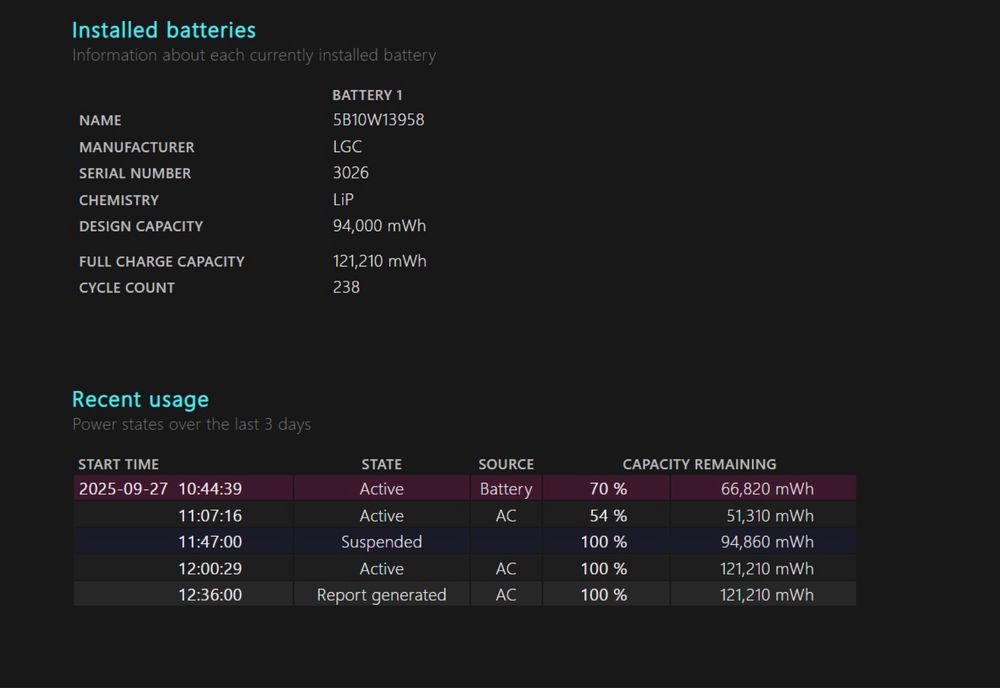Click the 54 % capacity cell

click(x=608, y=516)
